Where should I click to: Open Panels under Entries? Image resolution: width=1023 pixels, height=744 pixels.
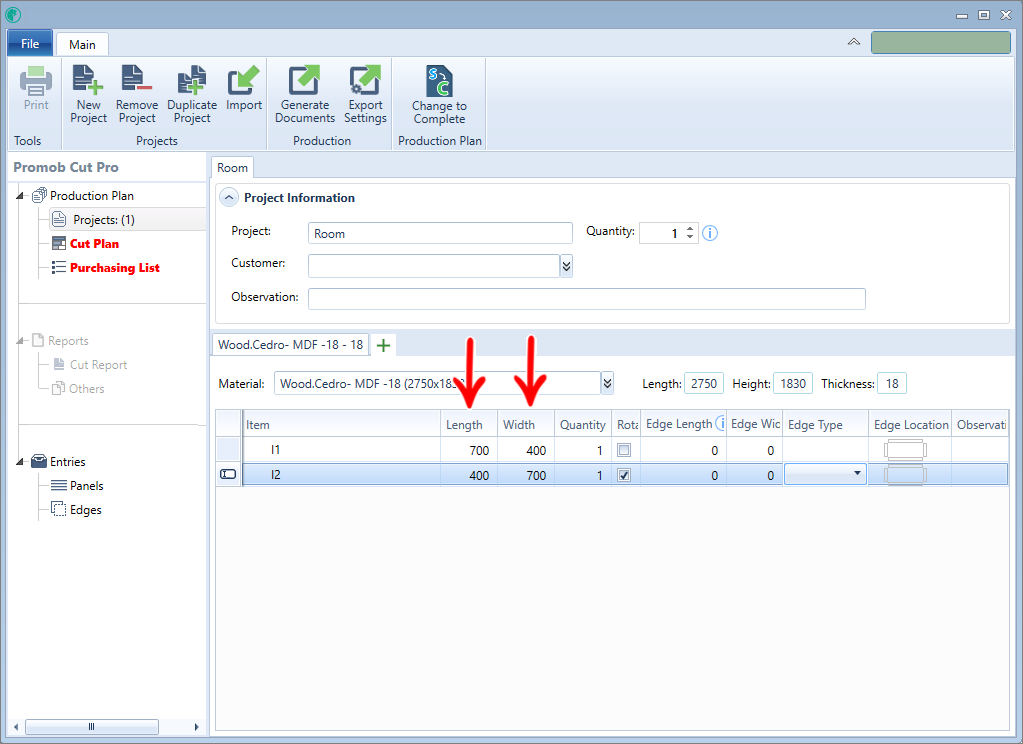(87, 486)
